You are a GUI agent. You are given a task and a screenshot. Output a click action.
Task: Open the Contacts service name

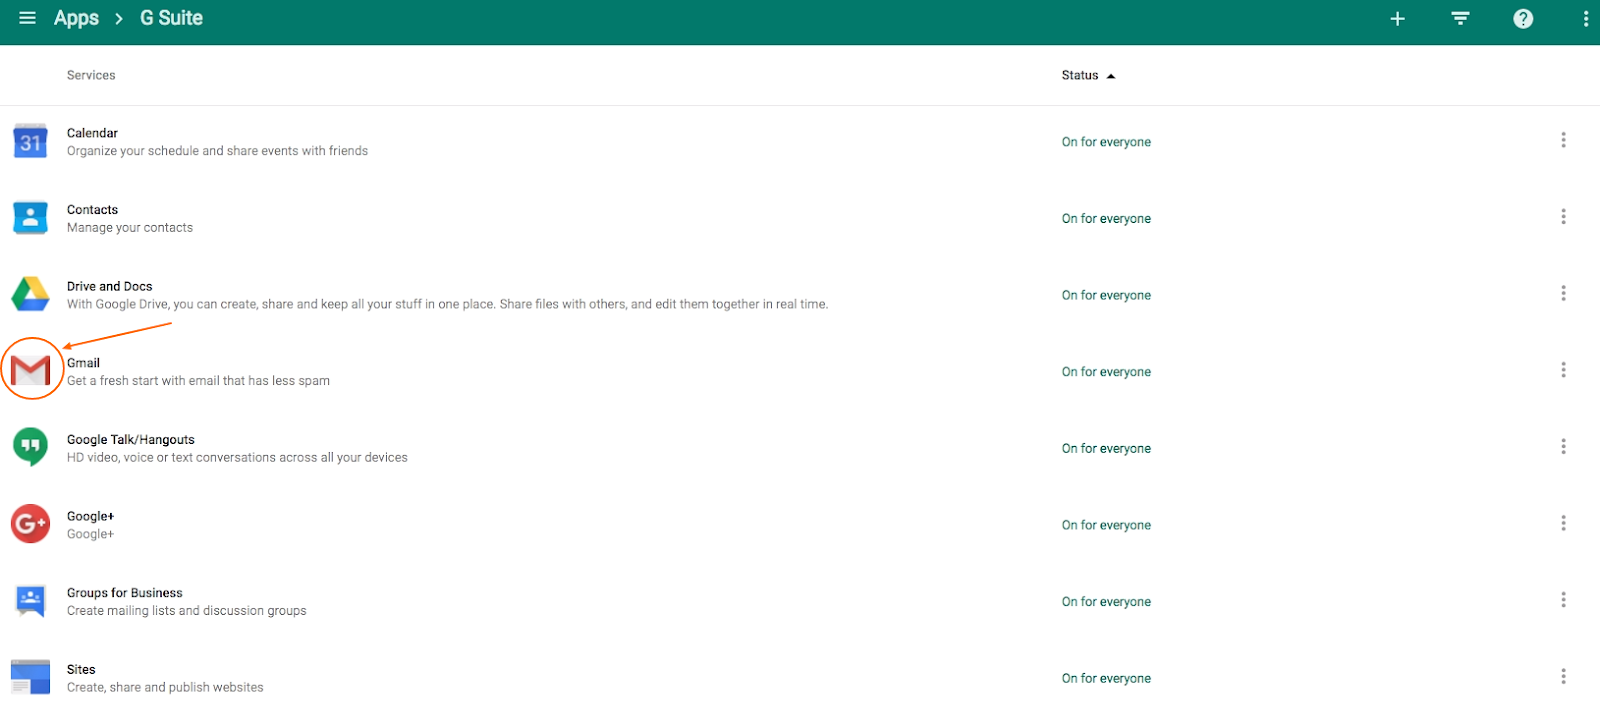(x=92, y=210)
